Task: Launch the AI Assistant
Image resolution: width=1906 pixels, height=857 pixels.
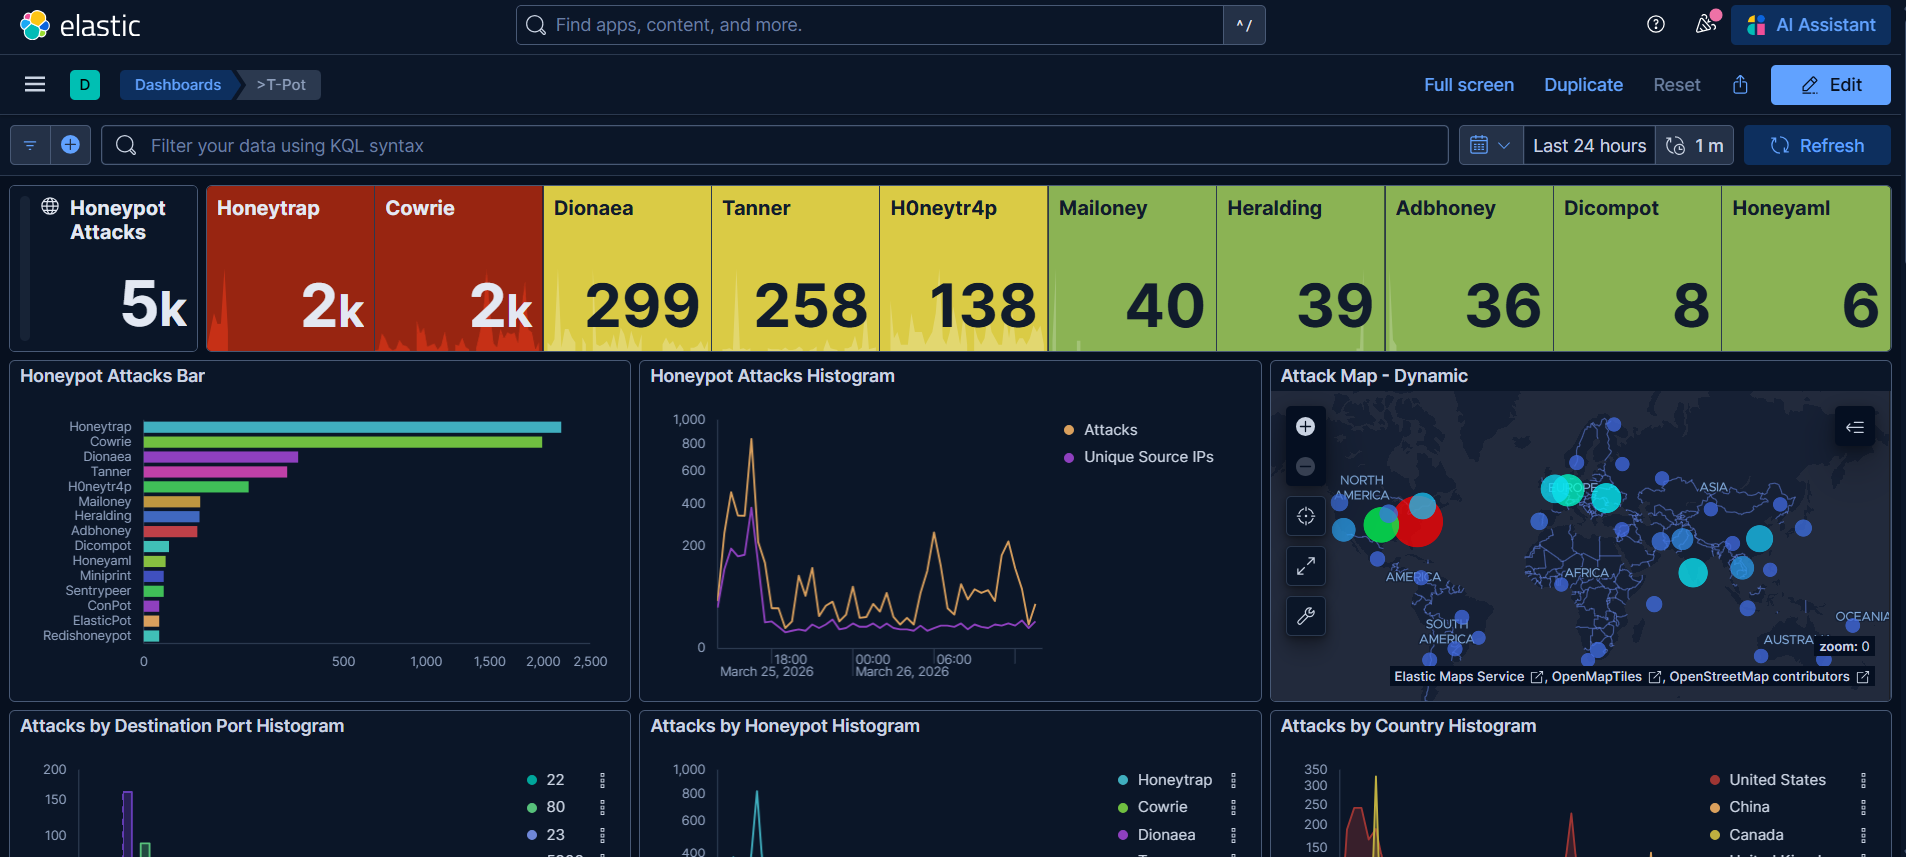Action: pyautogui.click(x=1811, y=25)
